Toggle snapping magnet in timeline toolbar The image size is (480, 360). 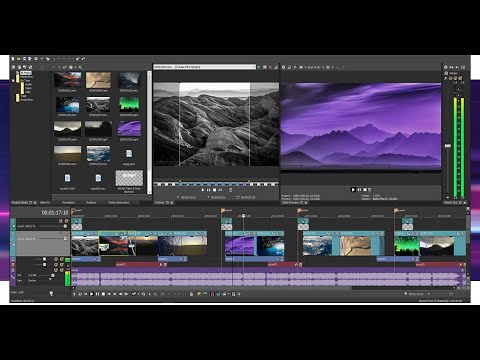[212, 294]
